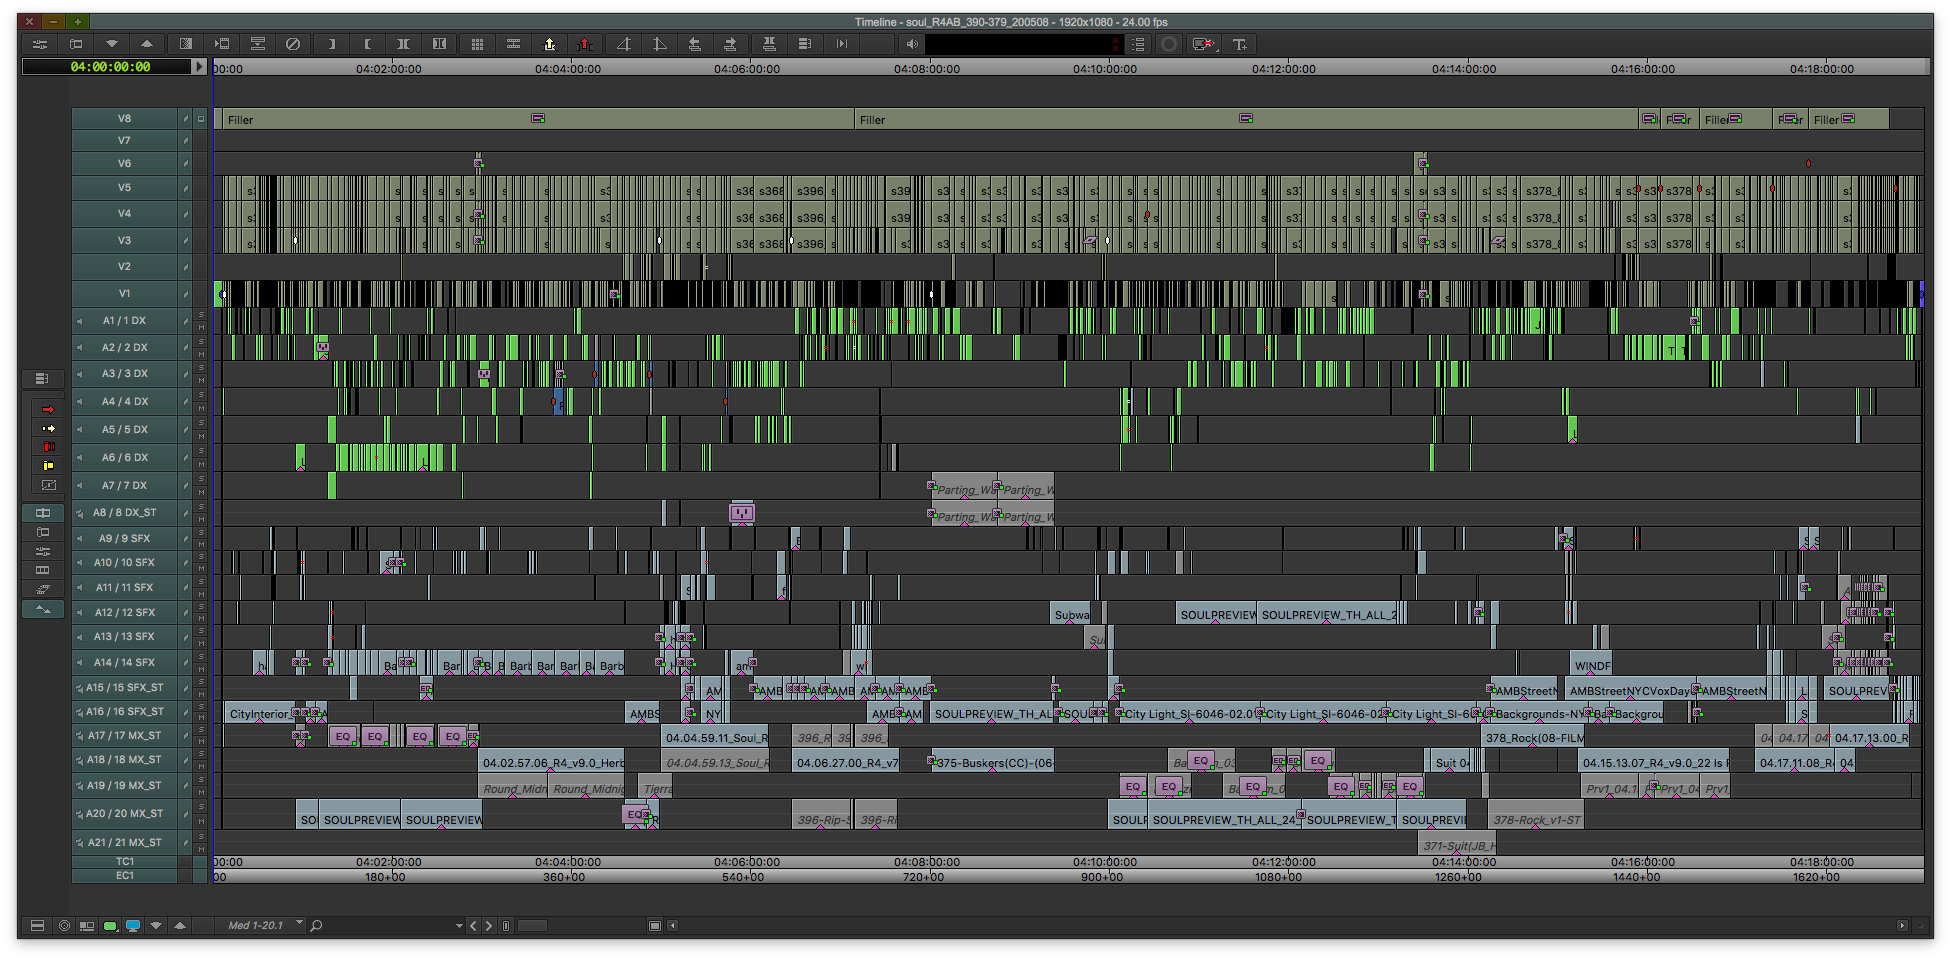Select the A12 / 12 SFX track selector

[125, 612]
